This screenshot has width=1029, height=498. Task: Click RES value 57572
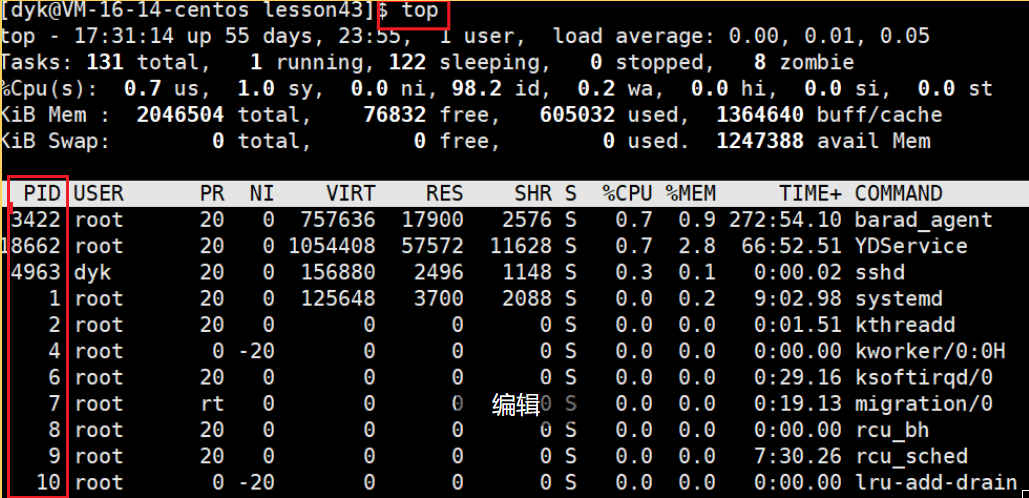[x=432, y=246]
